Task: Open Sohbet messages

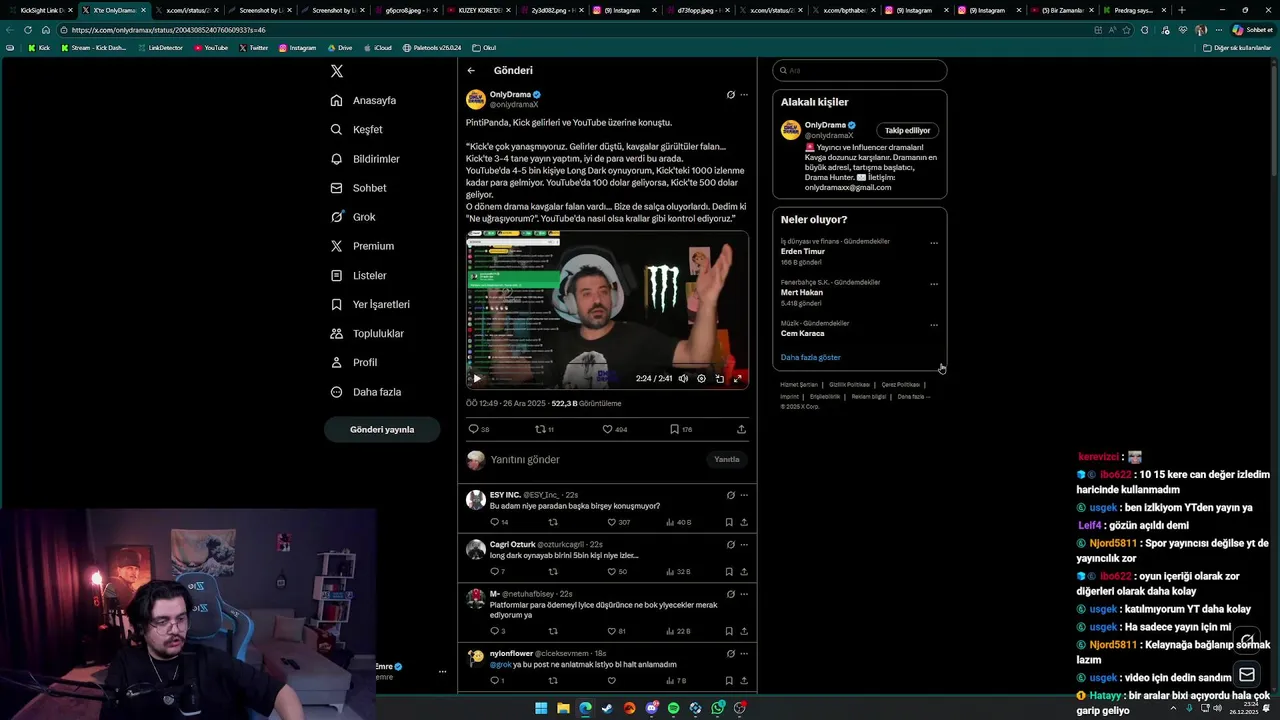Action: tap(358, 188)
